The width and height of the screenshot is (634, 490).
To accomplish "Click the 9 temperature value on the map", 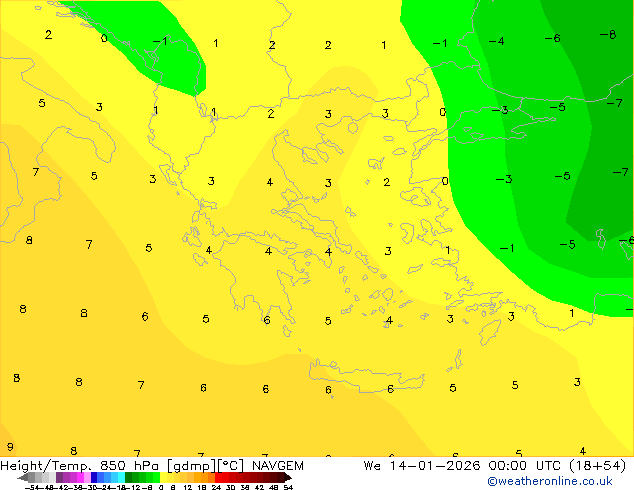I will tap(10, 447).
